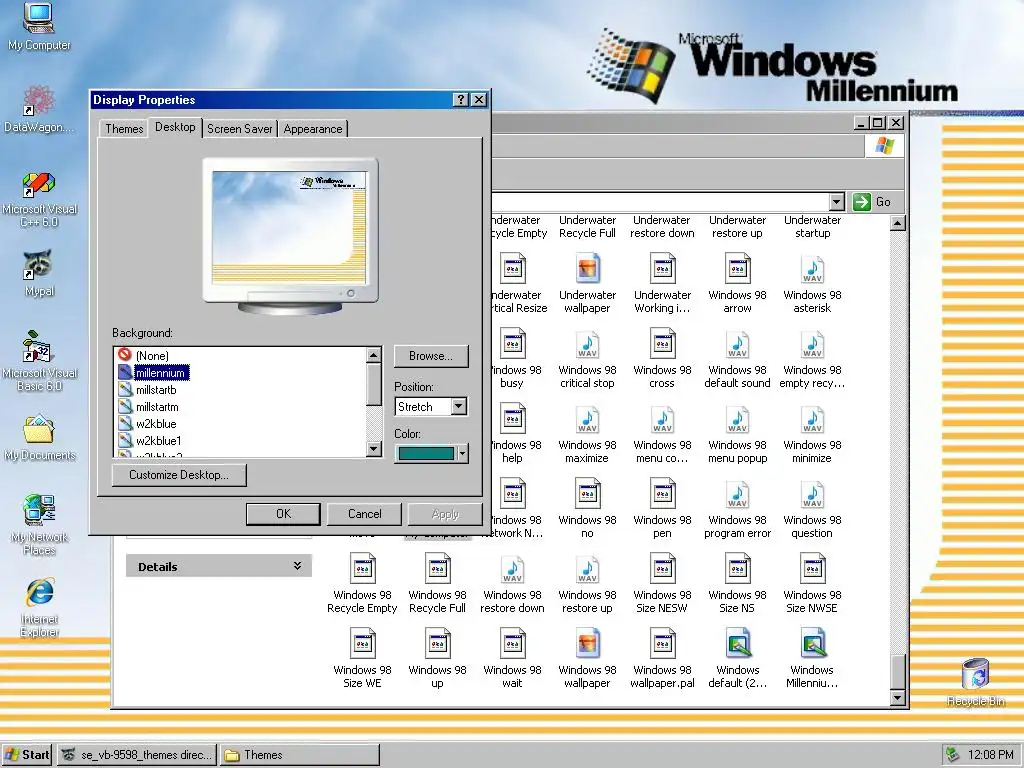The width and height of the screenshot is (1024, 768).
Task: Select Windows 98 restore down sound
Action: click(x=512, y=584)
